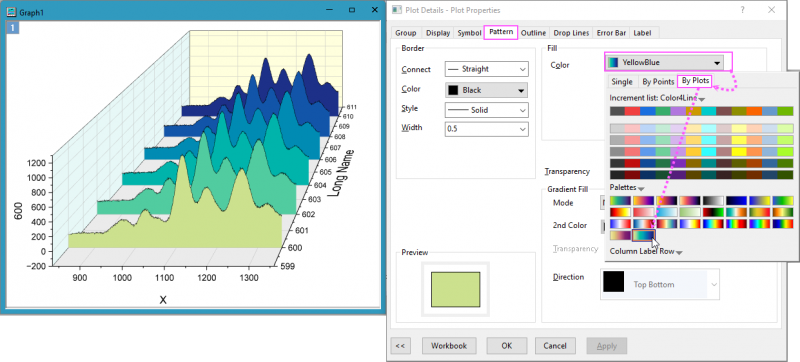Pick the vivid Color4Line increment row

pos(701,111)
